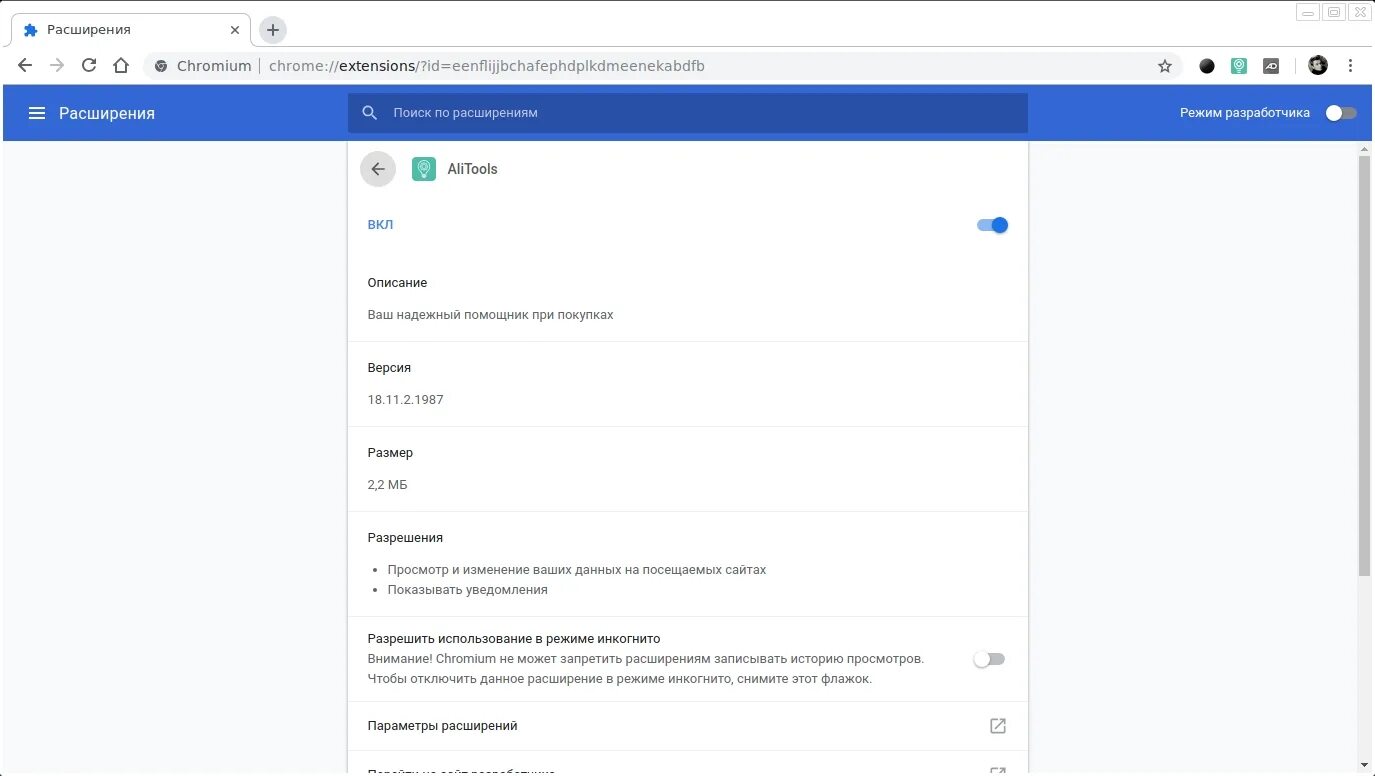The image size is (1375, 776).
Task: Click the Размер section heading
Action: [390, 453]
